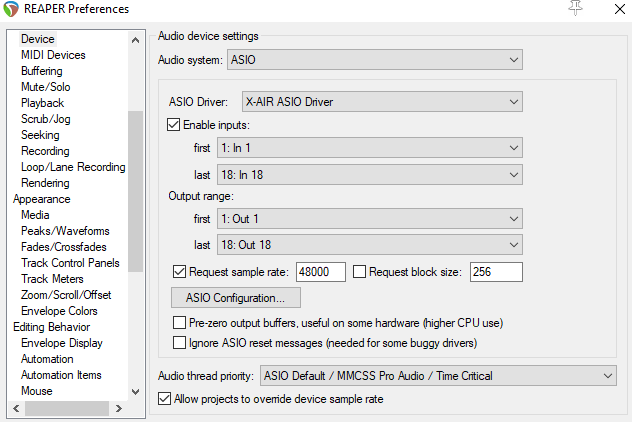This screenshot has width=632, height=422.
Task: Open the Recording preferences page
Action: tap(45, 151)
